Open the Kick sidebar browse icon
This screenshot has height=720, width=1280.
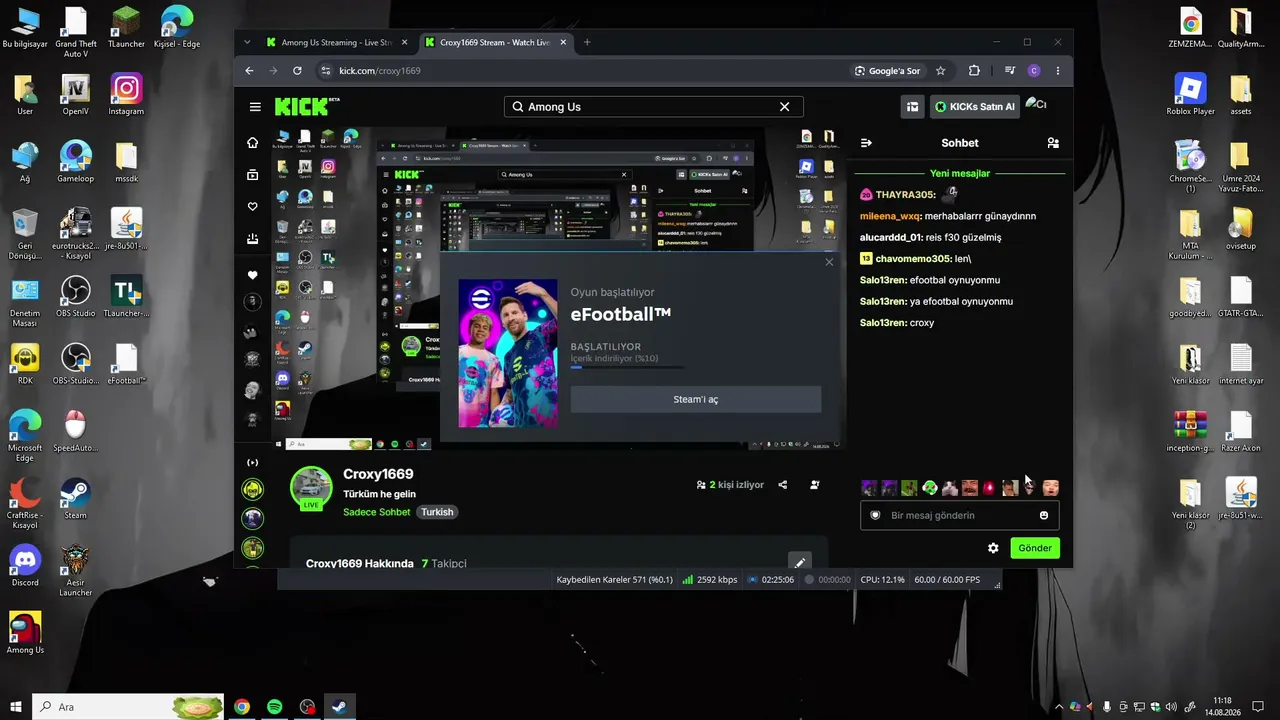253,175
